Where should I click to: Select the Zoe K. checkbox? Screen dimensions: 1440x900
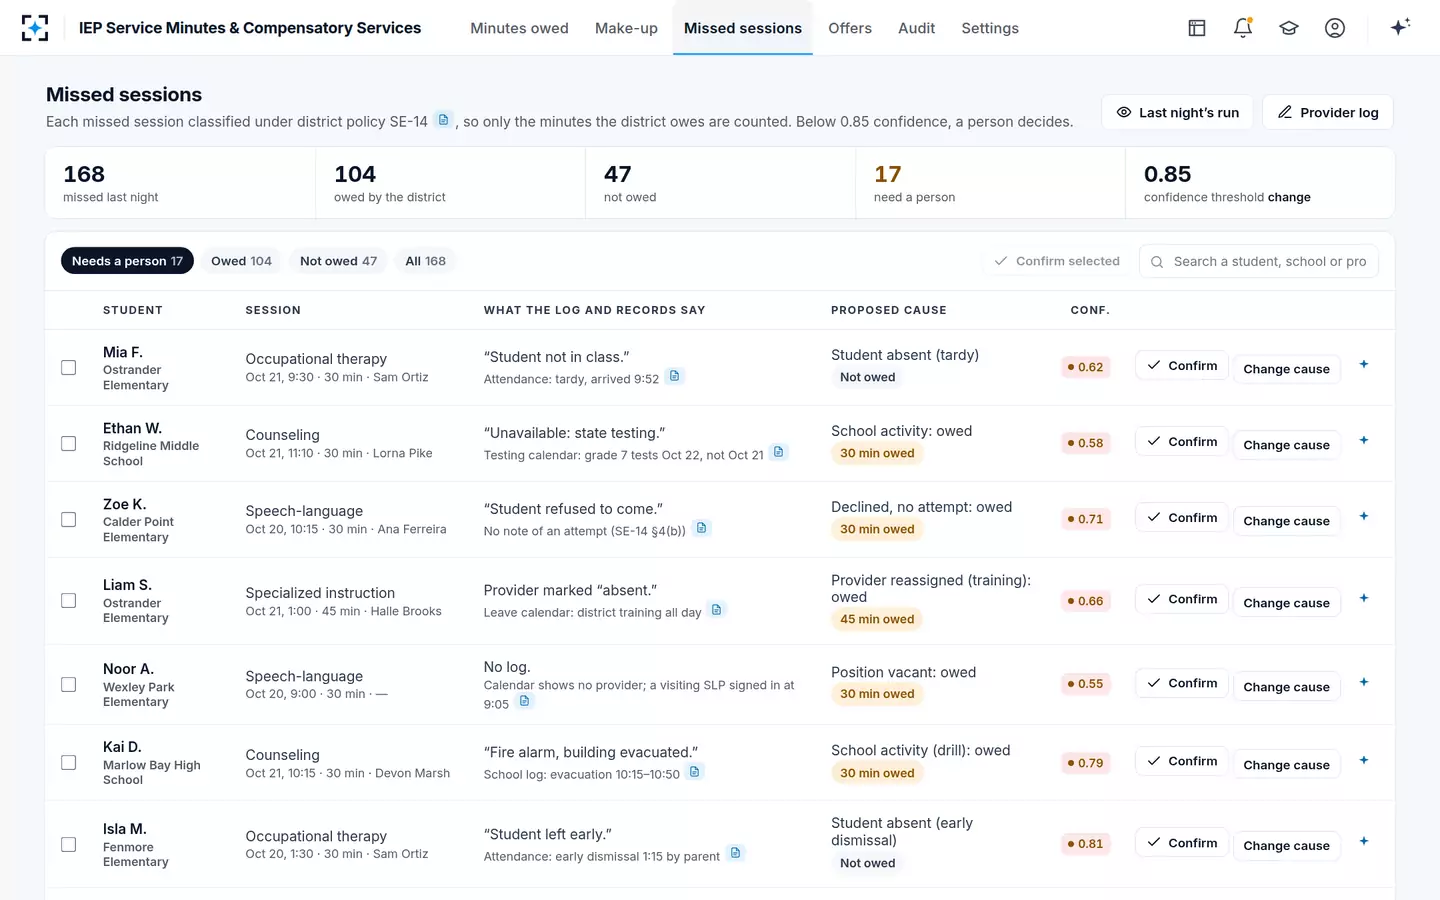(x=69, y=520)
